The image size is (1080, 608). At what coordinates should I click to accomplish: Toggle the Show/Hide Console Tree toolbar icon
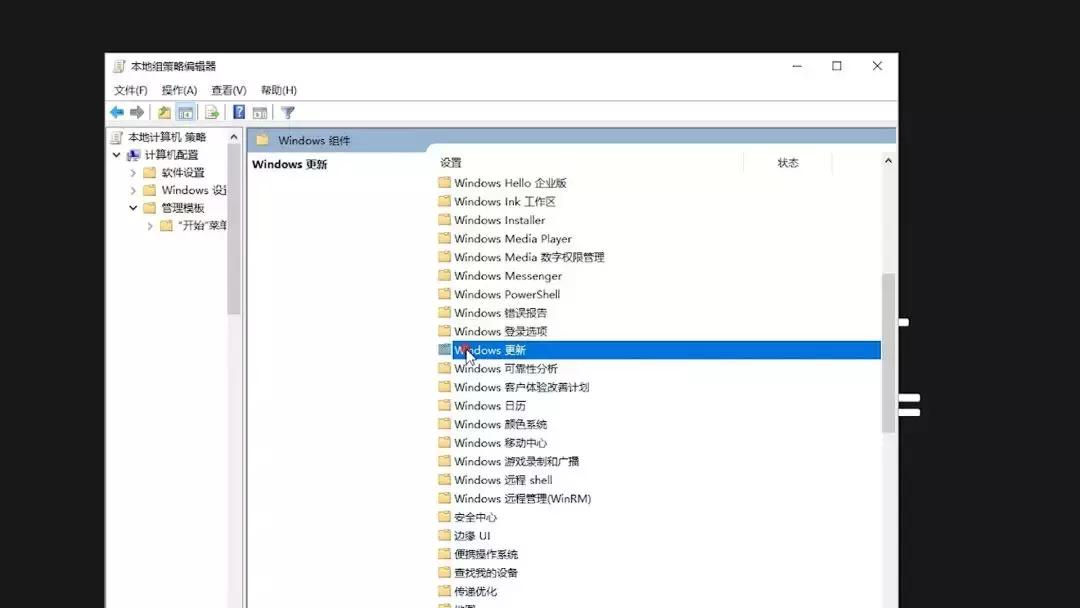pyautogui.click(x=186, y=112)
